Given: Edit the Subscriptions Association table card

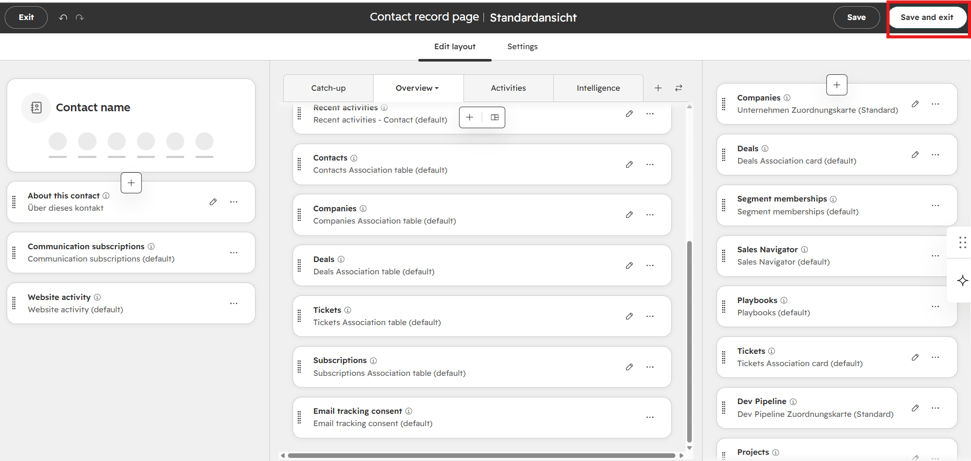Looking at the screenshot, I should click(x=629, y=367).
